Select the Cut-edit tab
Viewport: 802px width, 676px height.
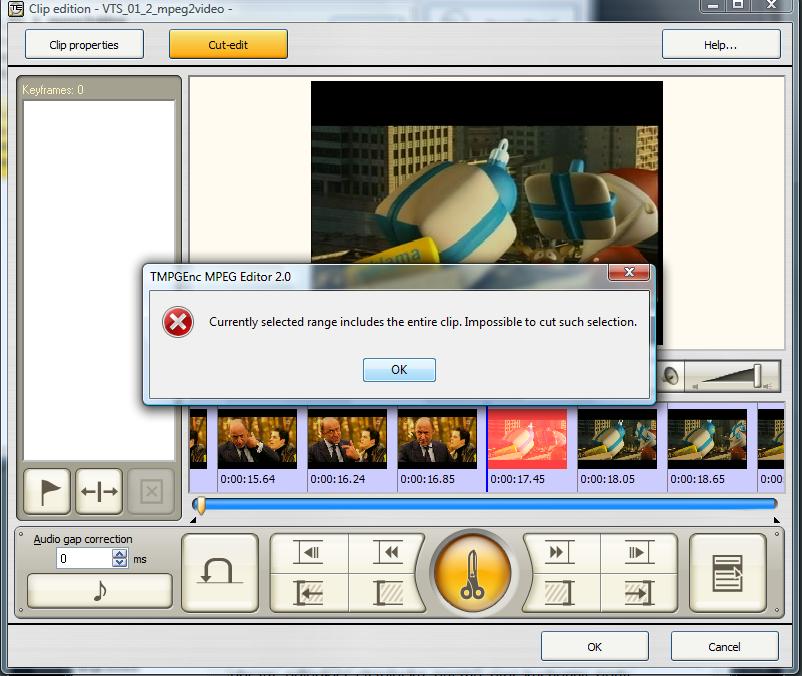pyautogui.click(x=228, y=44)
